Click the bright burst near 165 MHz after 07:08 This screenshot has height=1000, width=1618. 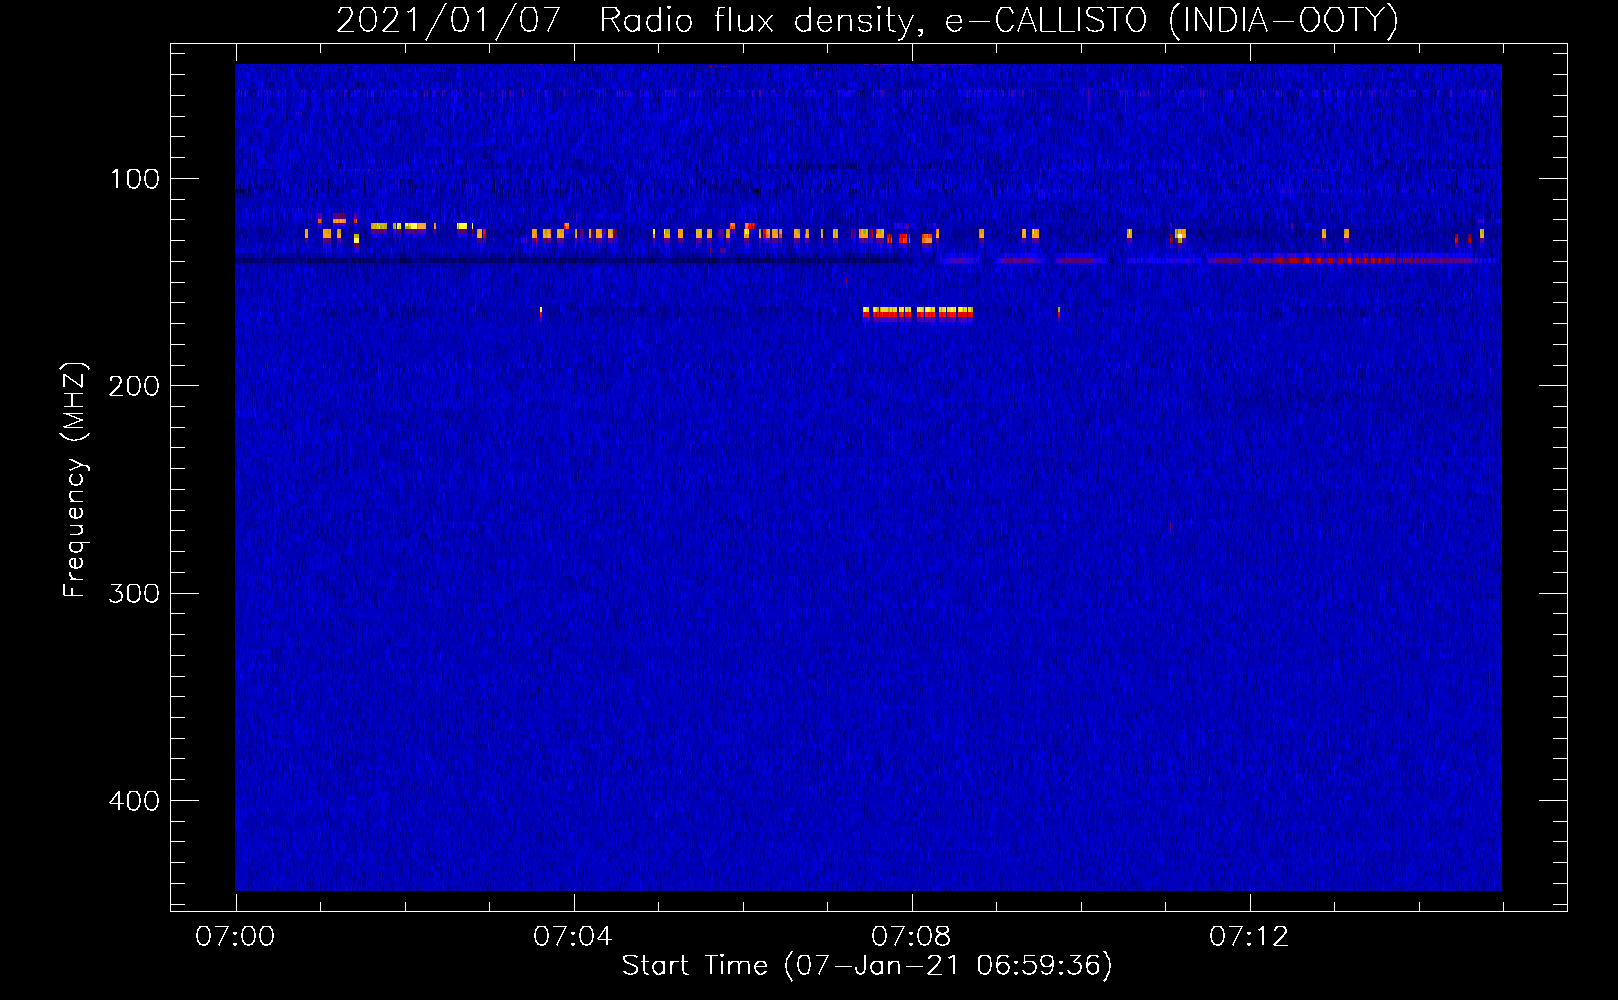pyautogui.click(x=918, y=313)
